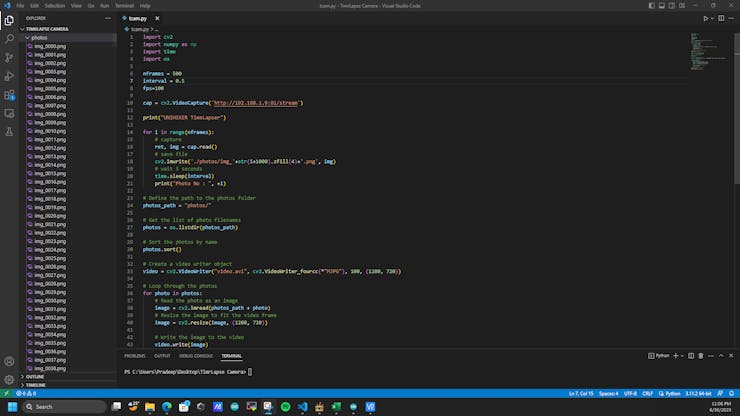This screenshot has width=740, height=416.
Task: Switch to the PROBLEMS panel tab
Action: point(134,355)
